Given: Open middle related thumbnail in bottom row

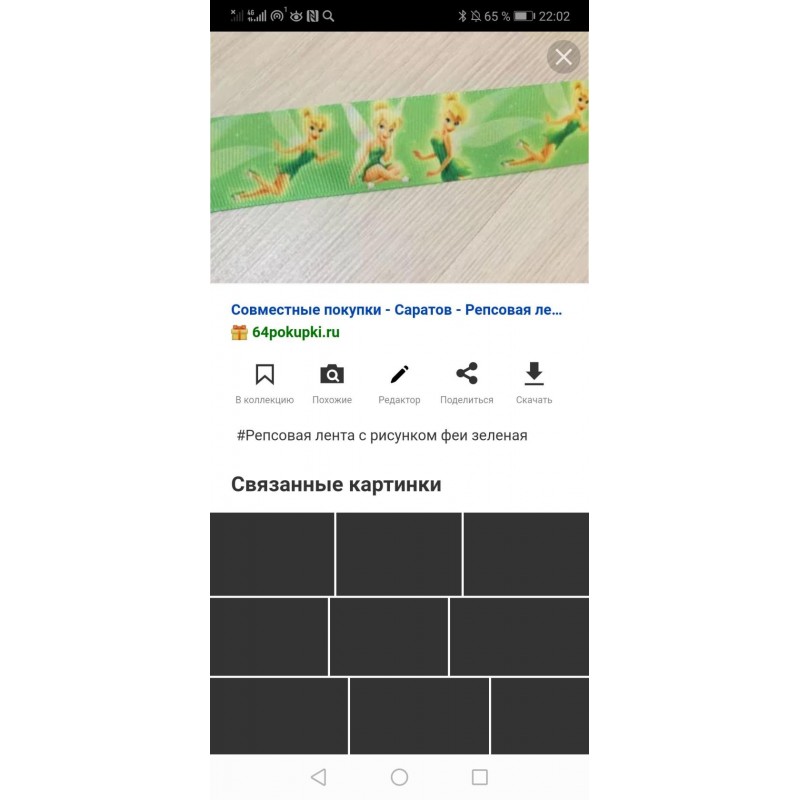Looking at the screenshot, I should pos(419,716).
